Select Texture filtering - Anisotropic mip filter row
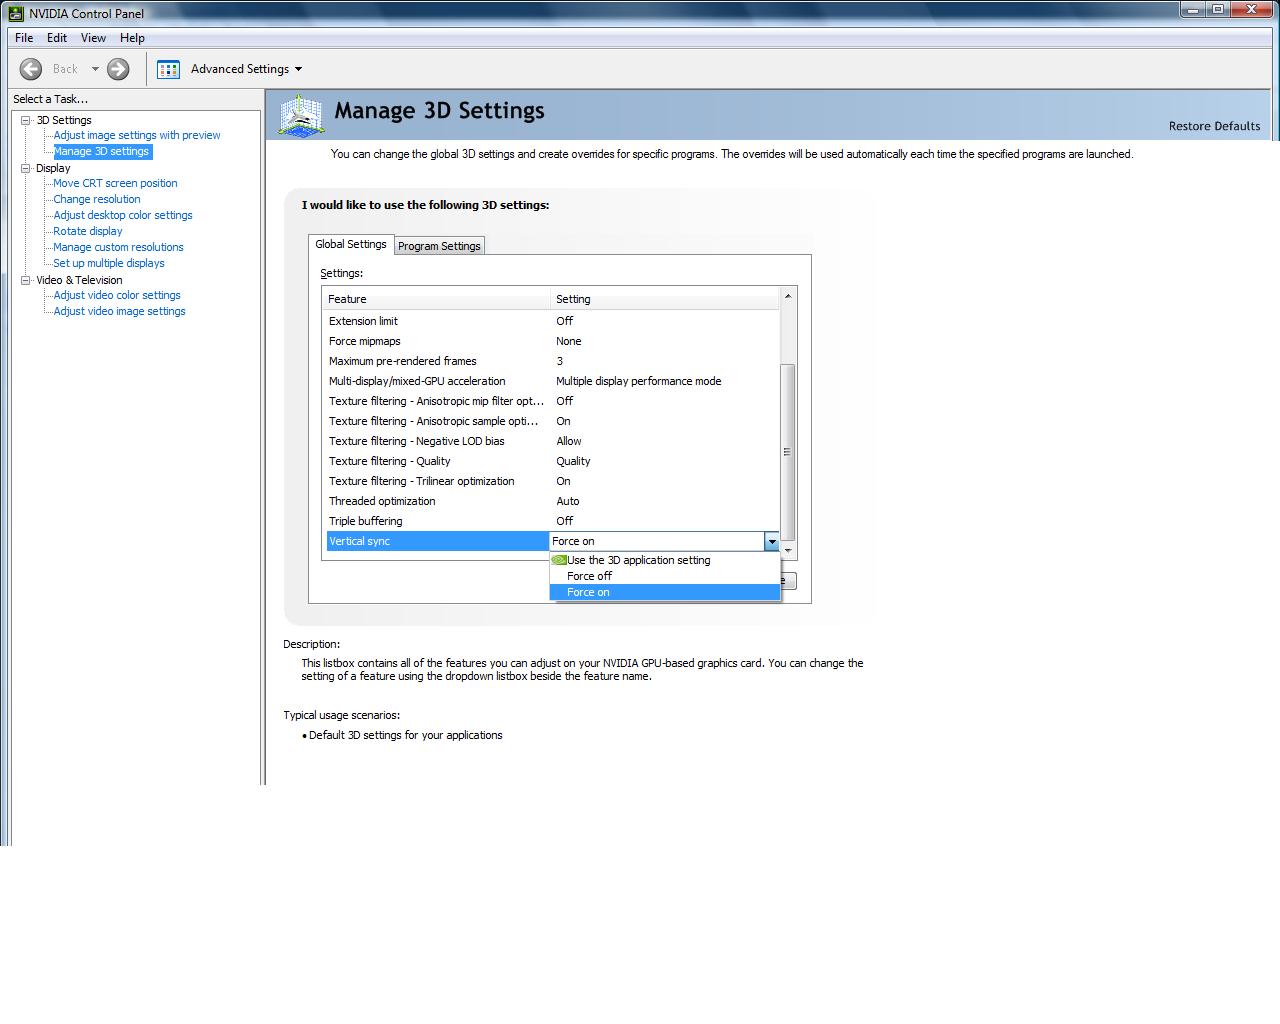Viewport: 1280px width, 1024px height. click(x=551, y=401)
